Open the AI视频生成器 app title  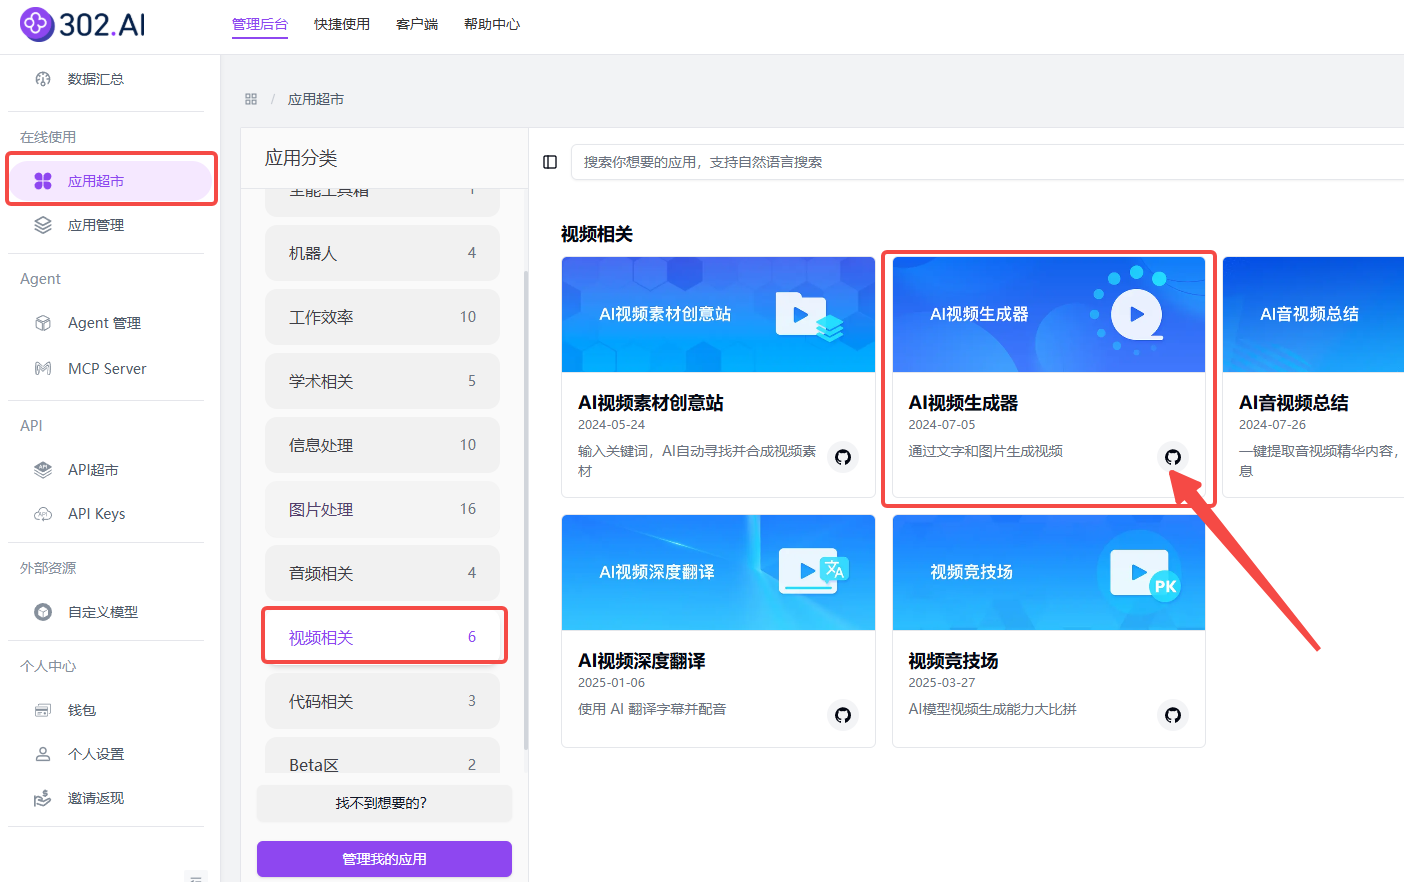pyautogui.click(x=963, y=403)
